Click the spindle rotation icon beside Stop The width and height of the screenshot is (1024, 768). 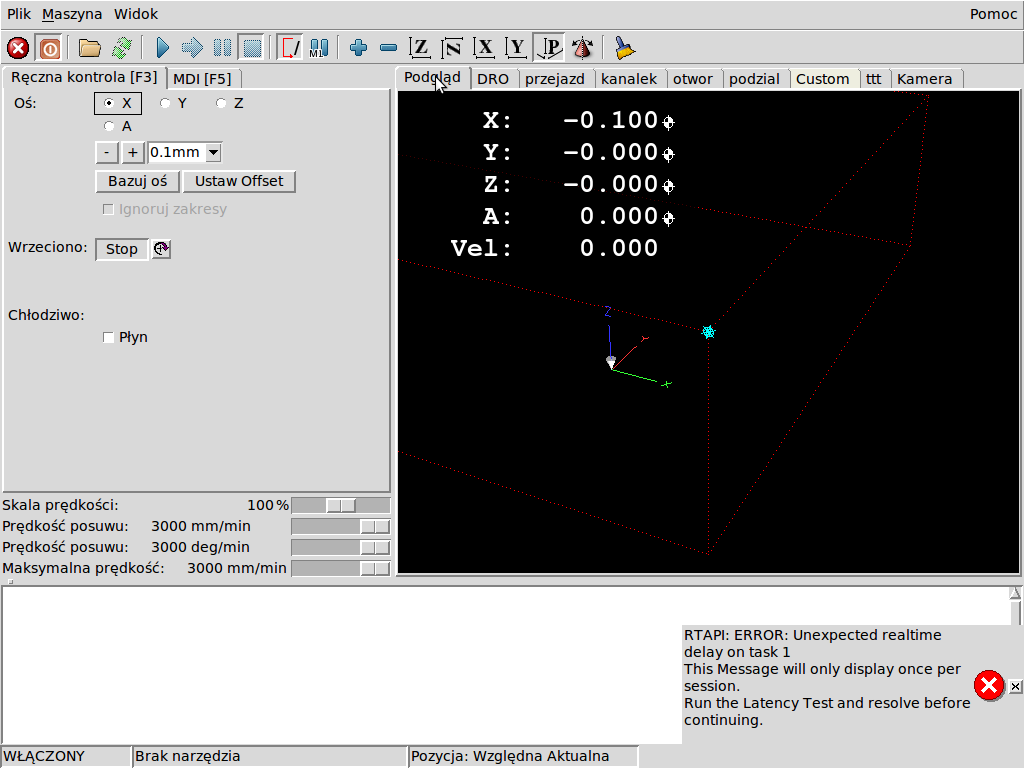tap(161, 249)
